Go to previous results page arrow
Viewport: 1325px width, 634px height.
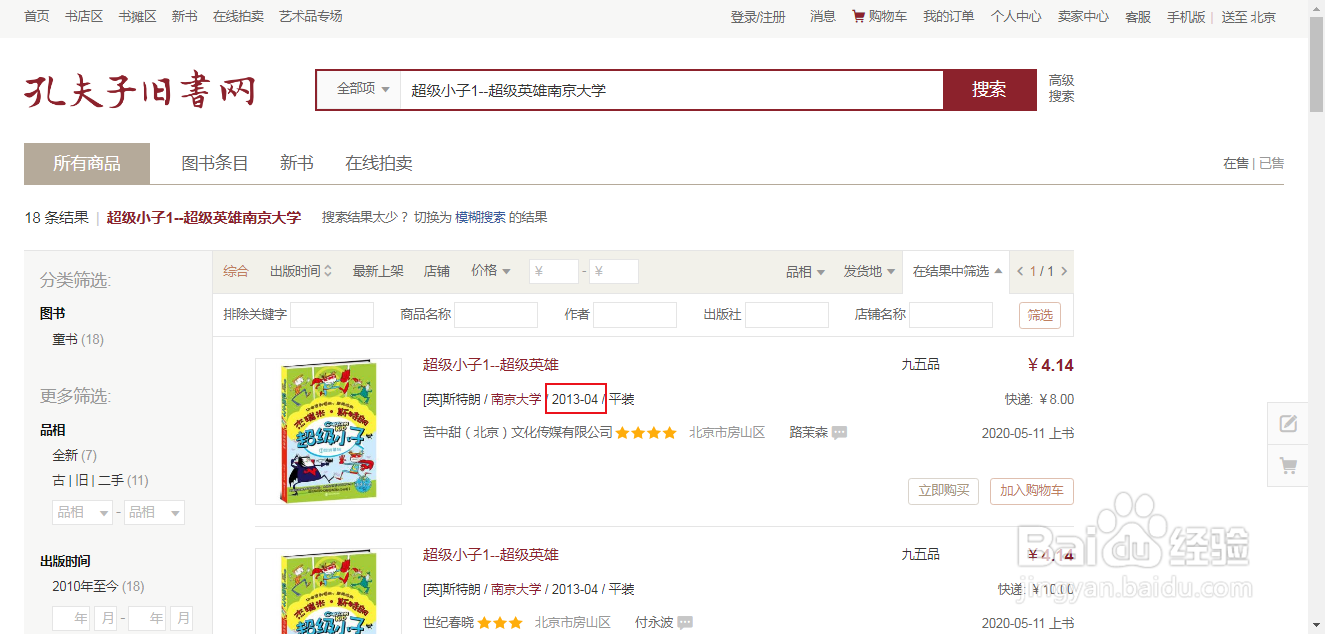[x=1020, y=271]
